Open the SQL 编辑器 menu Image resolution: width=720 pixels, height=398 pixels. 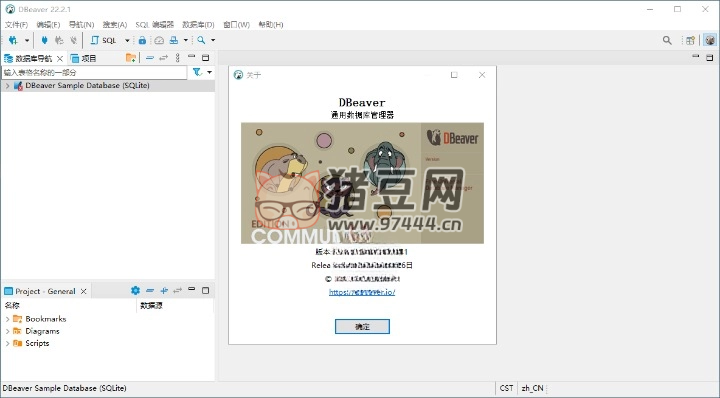coord(155,24)
